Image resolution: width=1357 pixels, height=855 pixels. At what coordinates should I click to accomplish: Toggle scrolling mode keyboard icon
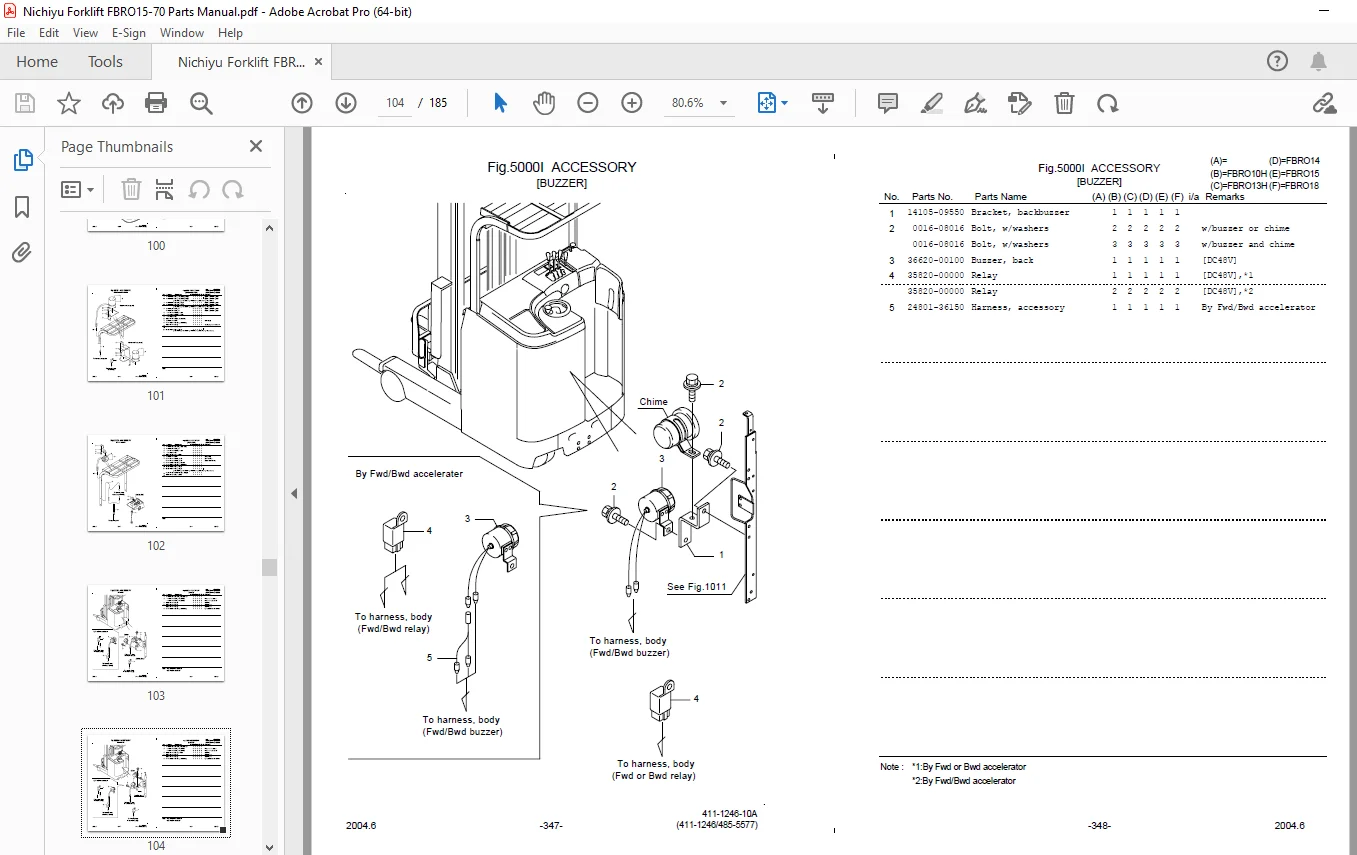coord(823,103)
